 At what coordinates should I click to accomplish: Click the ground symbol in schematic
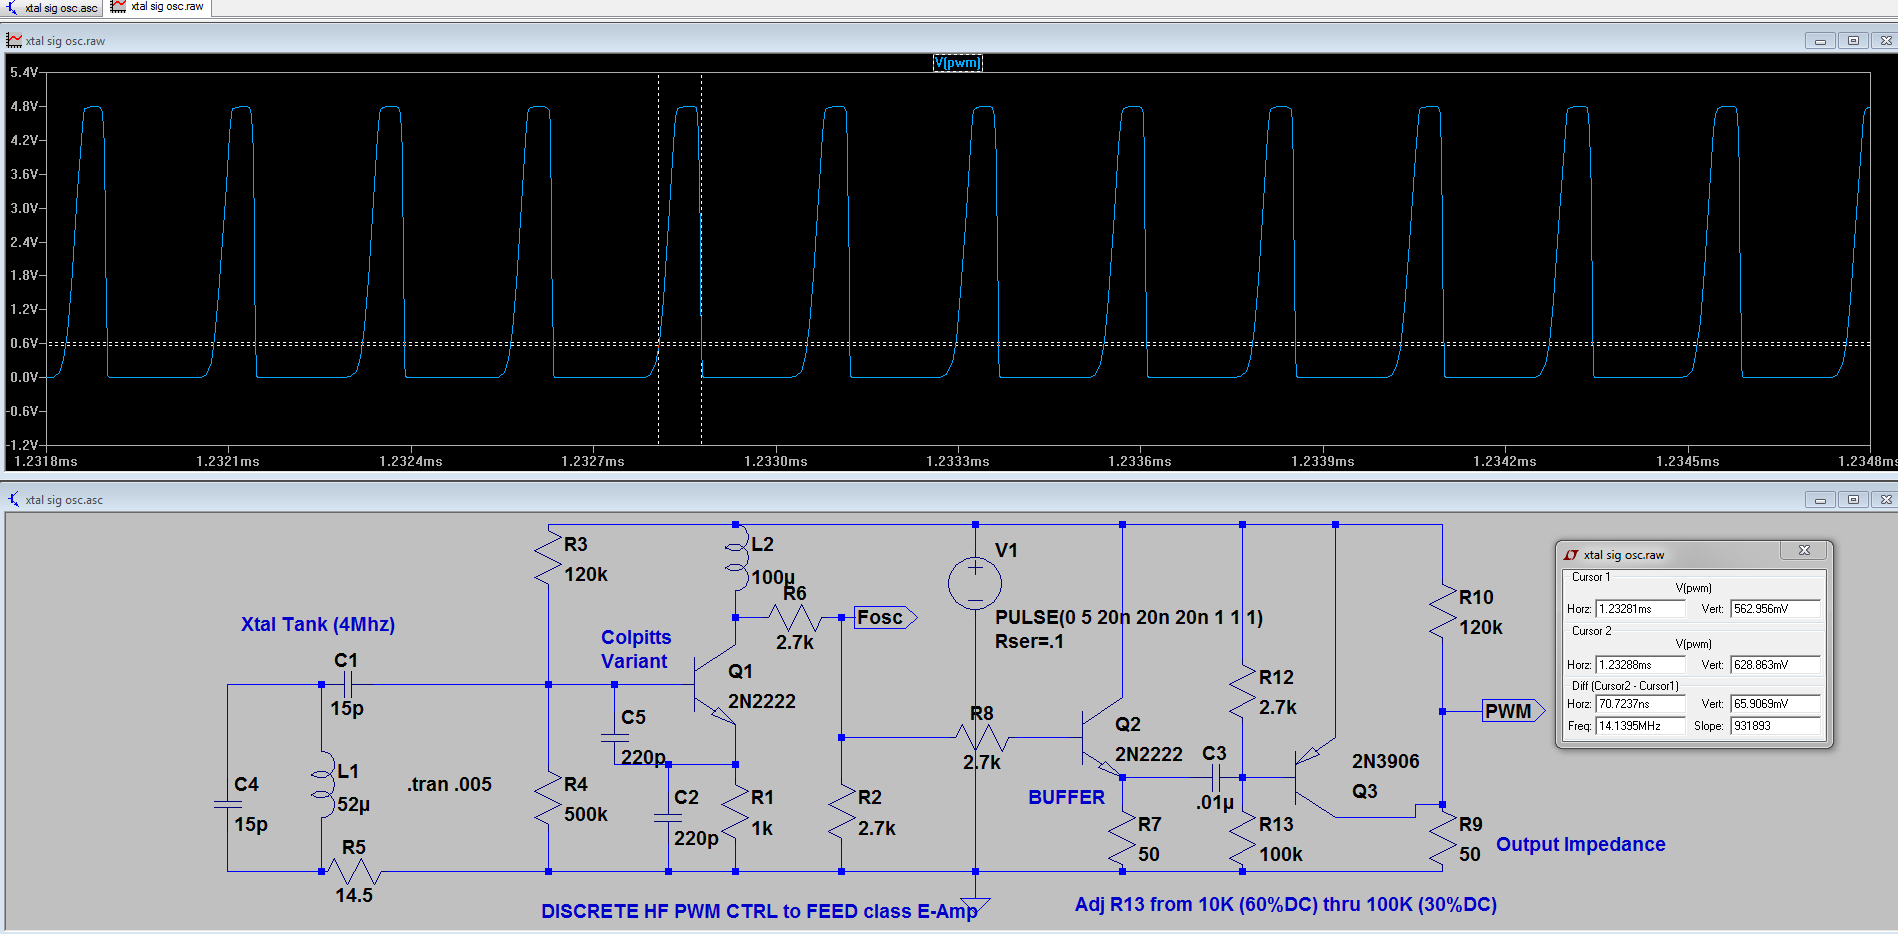pyautogui.click(x=975, y=906)
